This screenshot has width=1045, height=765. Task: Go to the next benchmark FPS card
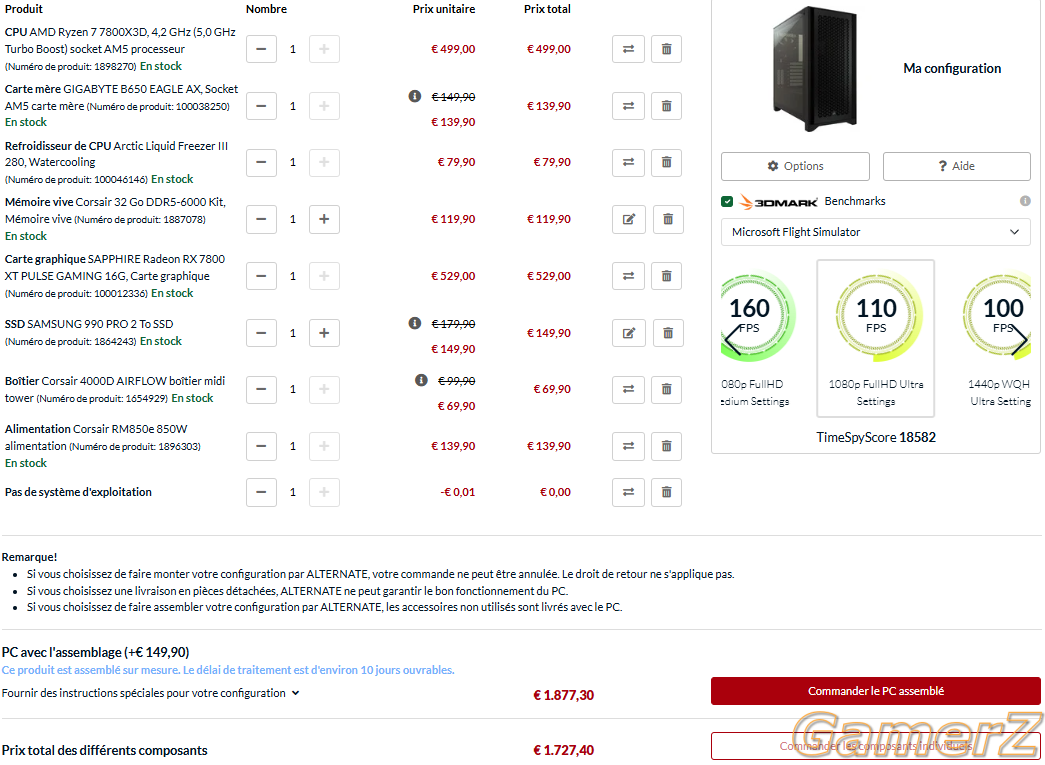[1020, 340]
